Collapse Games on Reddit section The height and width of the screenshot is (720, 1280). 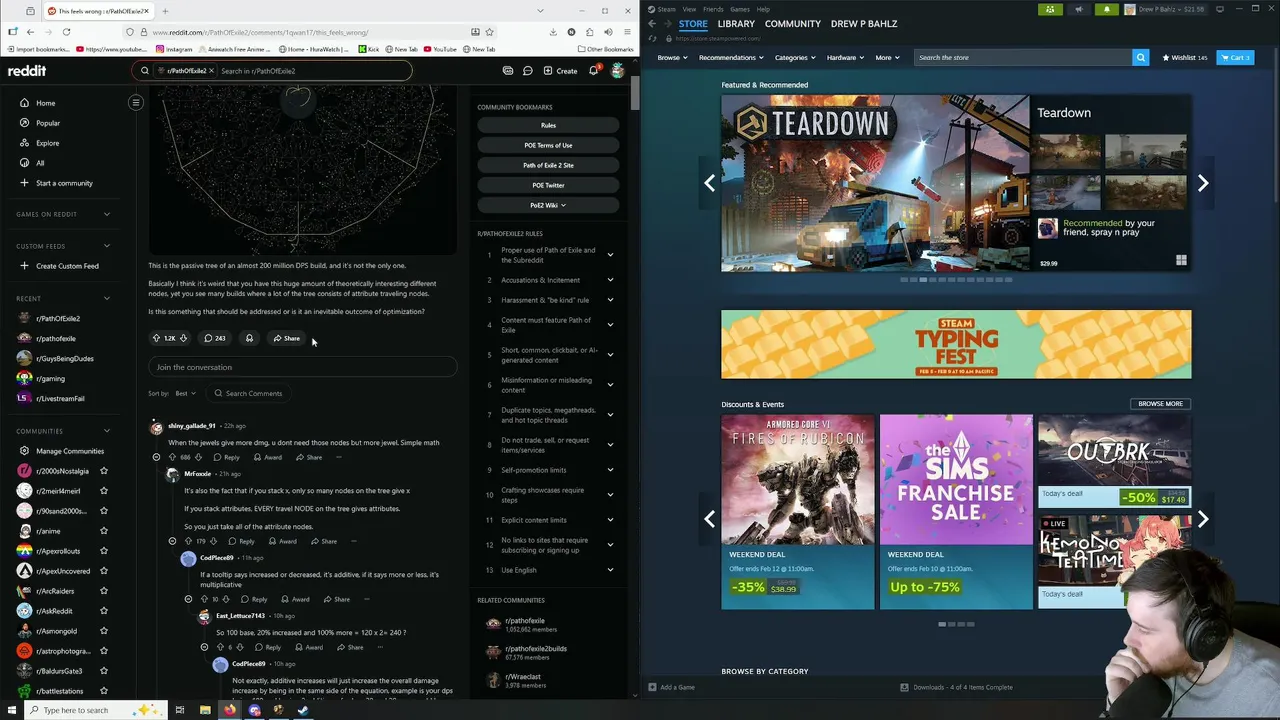click(107, 214)
